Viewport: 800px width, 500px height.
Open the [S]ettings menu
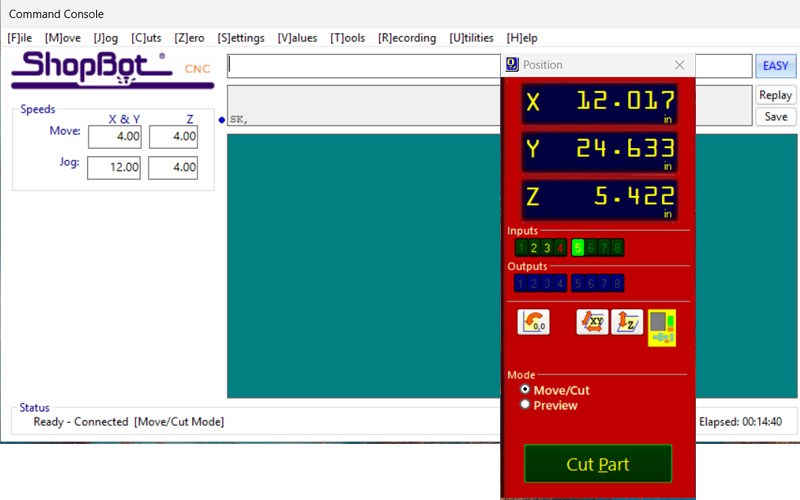[240, 38]
